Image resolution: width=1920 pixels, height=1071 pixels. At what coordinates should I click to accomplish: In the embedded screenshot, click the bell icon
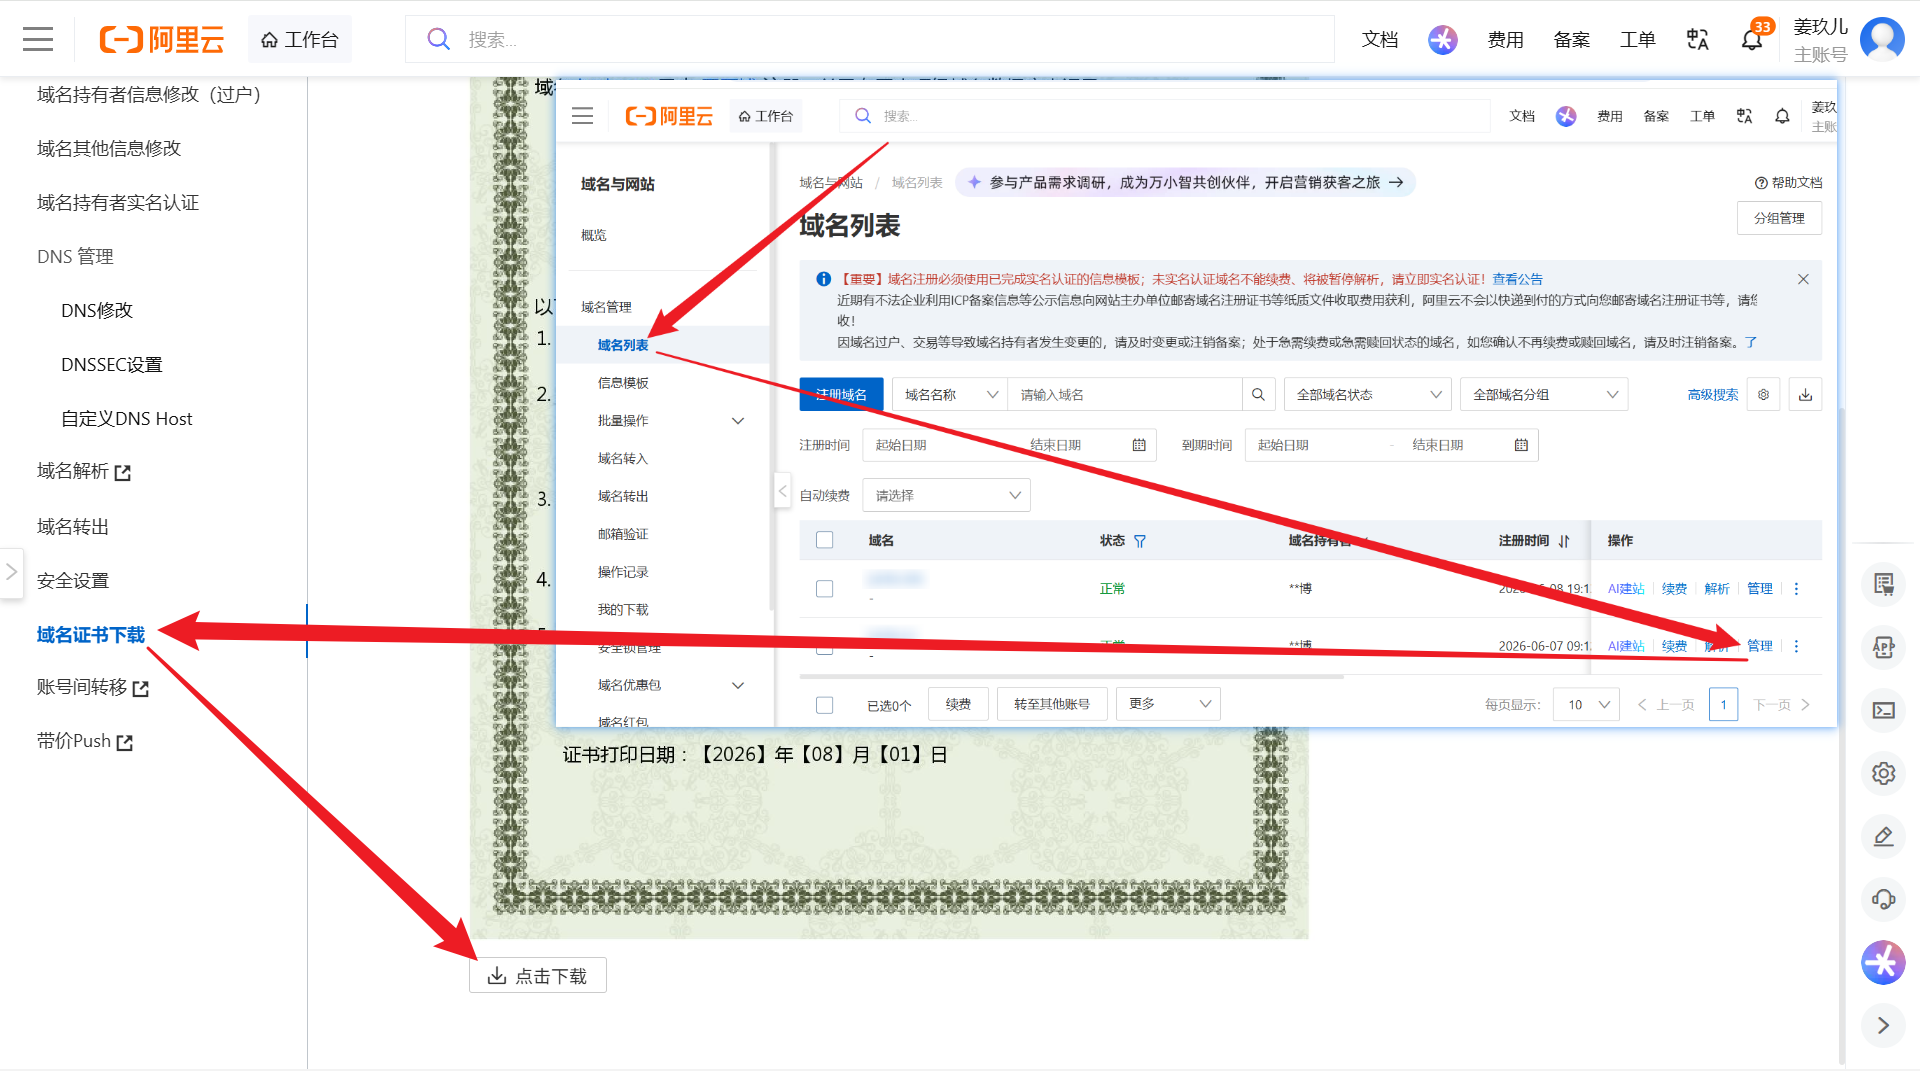pos(1782,116)
